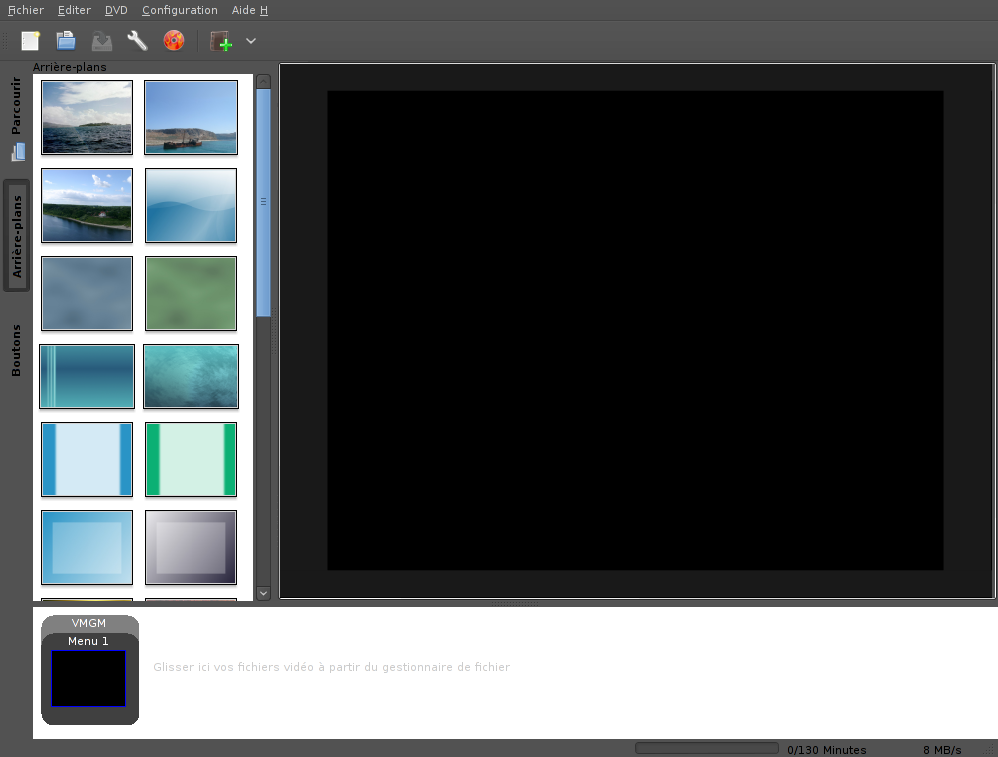Burn the DVD using the flame disc icon
Image resolution: width=998 pixels, height=757 pixels.
pyautogui.click(x=173, y=41)
